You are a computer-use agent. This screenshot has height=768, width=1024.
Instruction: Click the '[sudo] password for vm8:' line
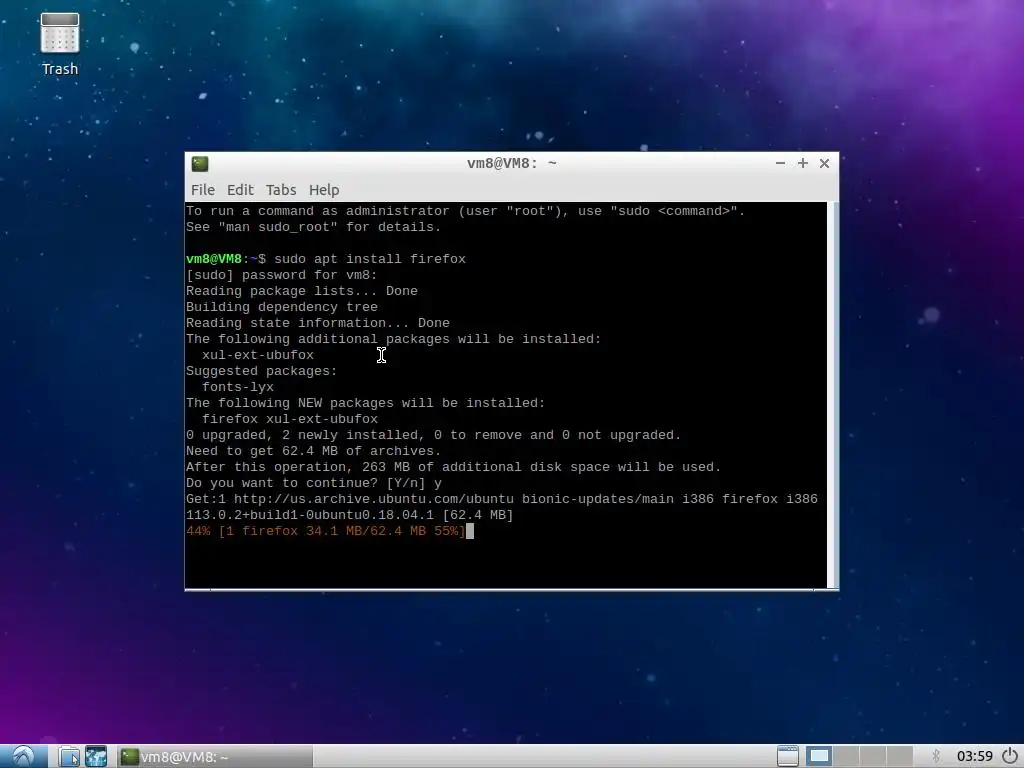click(281, 275)
